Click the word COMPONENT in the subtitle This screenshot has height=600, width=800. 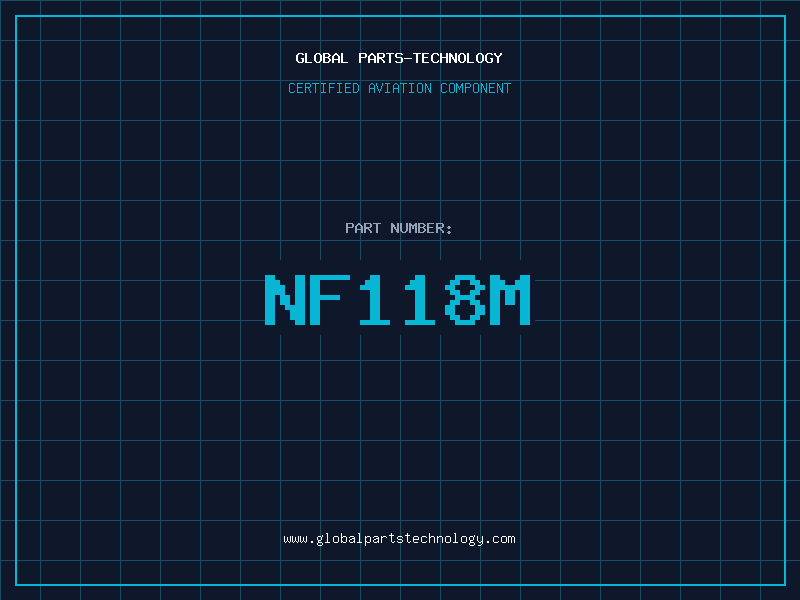(476, 88)
